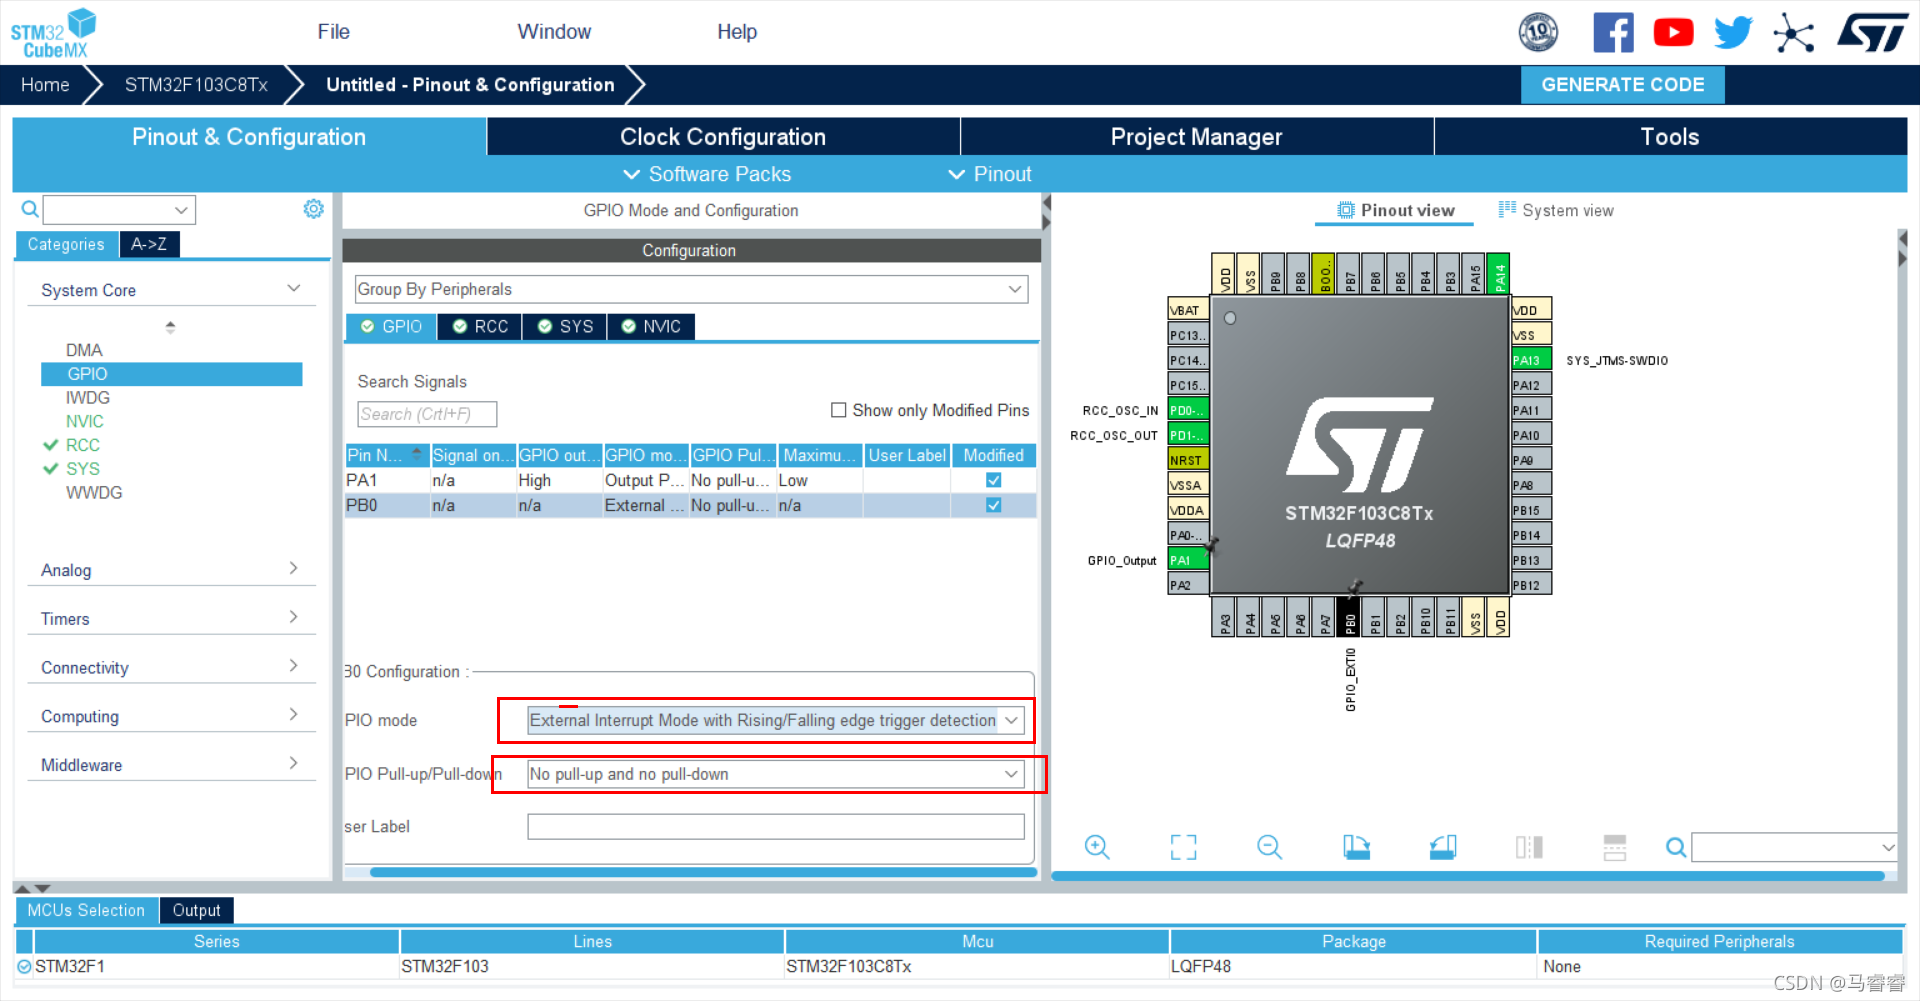Click the PB0 pin on the chip
This screenshot has width=1920, height=1001.
[1349, 617]
